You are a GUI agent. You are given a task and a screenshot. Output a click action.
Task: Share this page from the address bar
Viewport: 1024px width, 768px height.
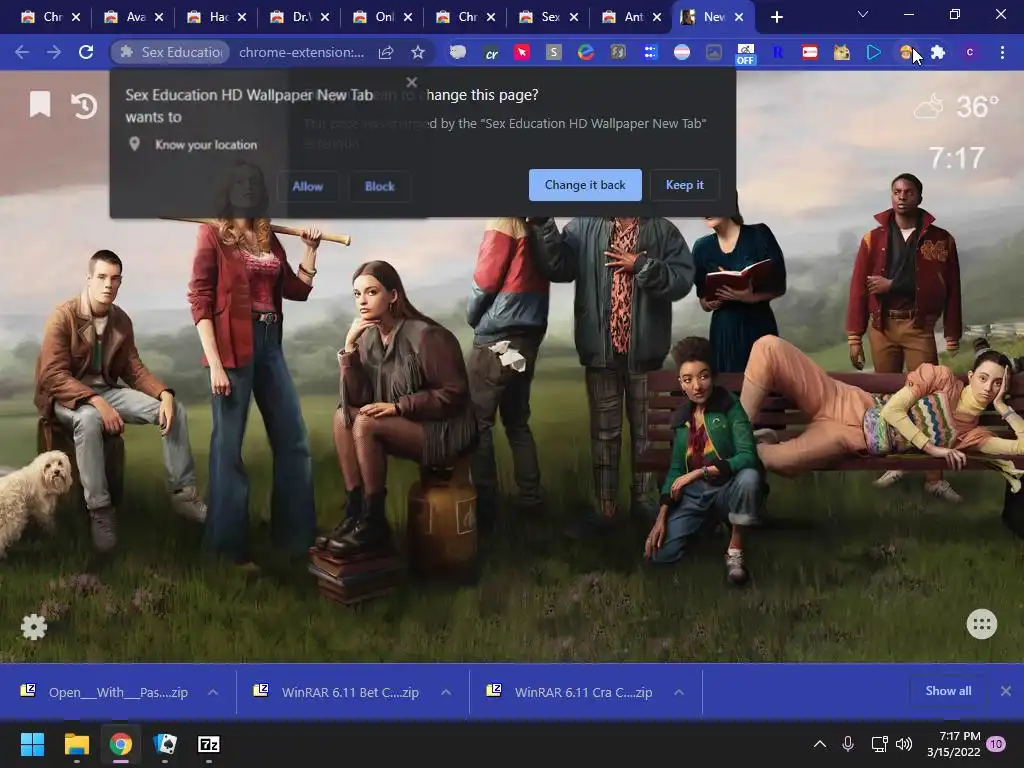click(386, 52)
